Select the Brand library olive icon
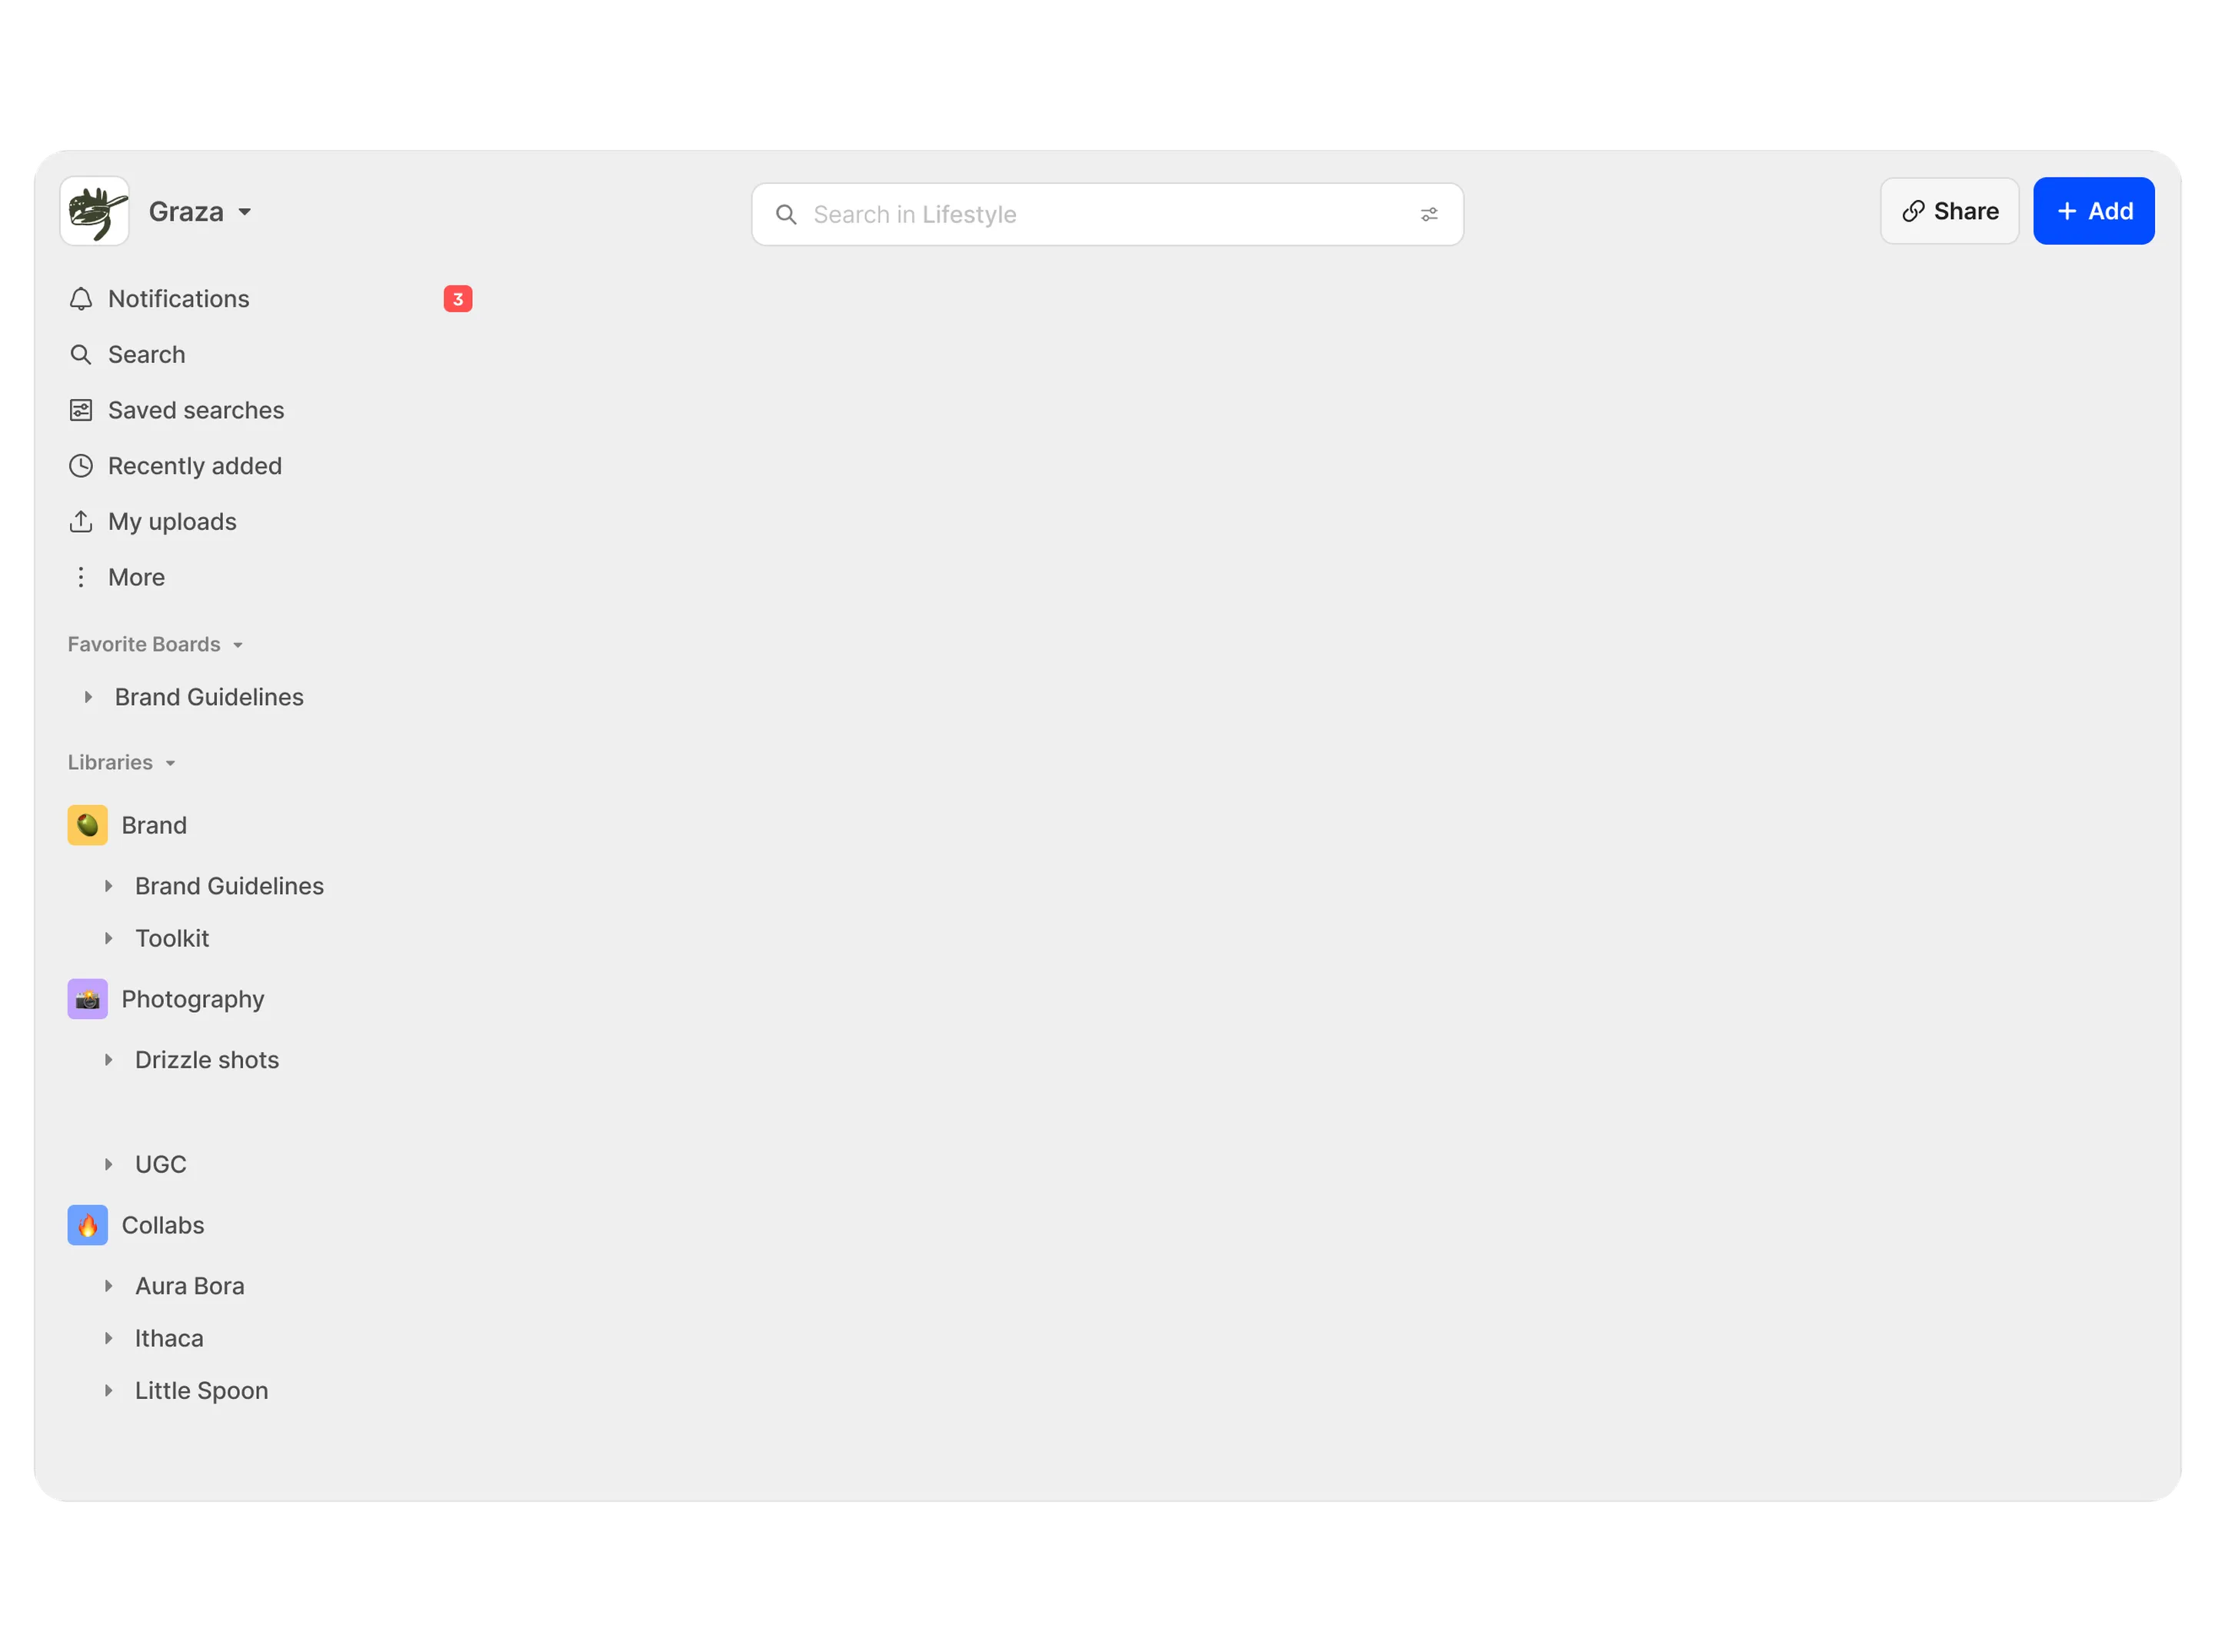Screen dimensions: 2215x1652 click(x=88, y=825)
